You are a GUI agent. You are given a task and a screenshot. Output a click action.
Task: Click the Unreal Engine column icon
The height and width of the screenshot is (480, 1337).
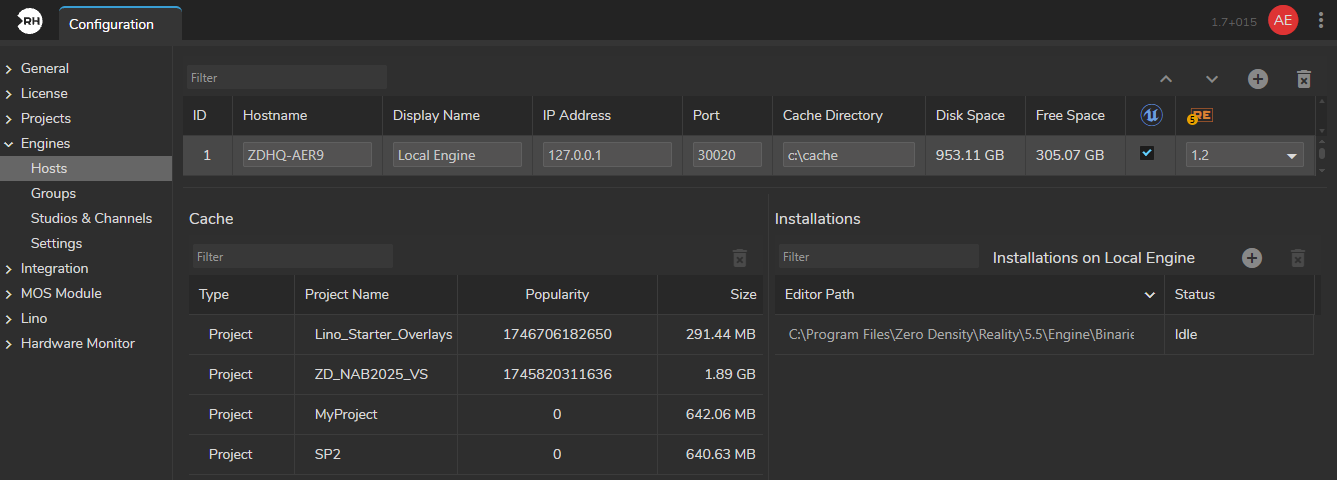point(1150,116)
